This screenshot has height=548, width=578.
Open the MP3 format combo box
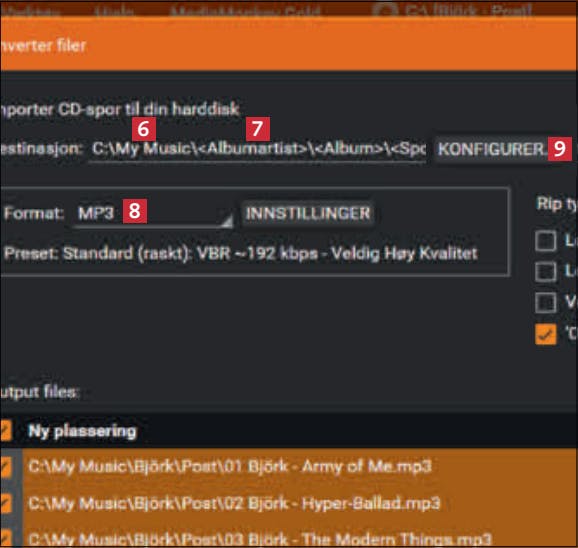pyautogui.click(x=153, y=213)
